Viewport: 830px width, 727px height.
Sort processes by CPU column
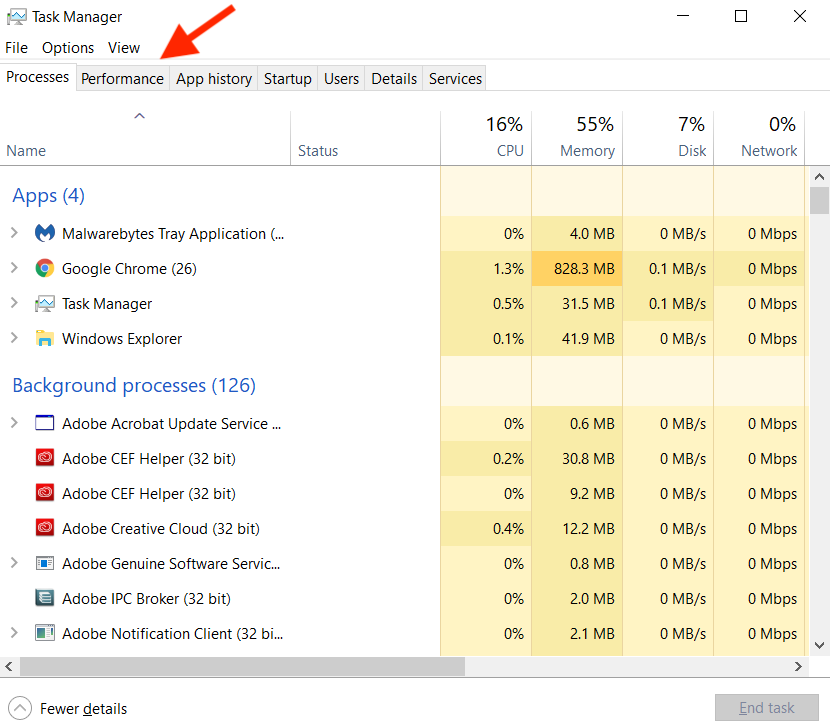click(x=486, y=138)
